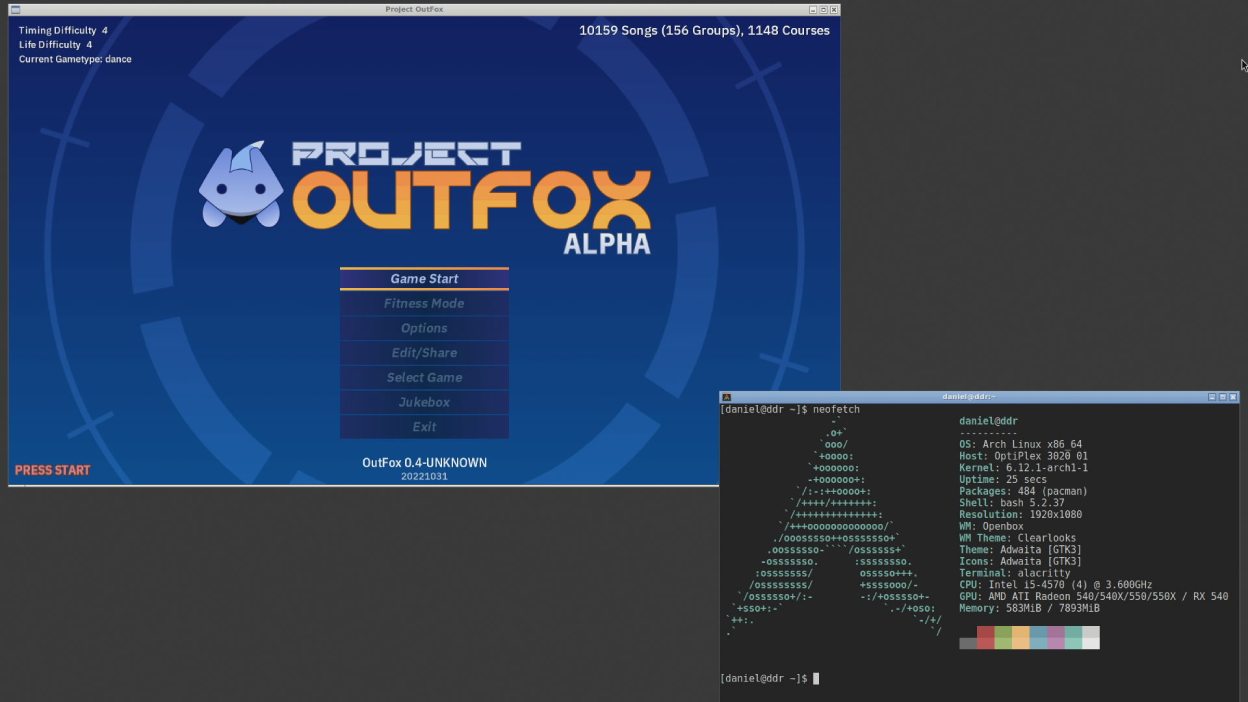Select the Edit/Share menu entry

click(424, 353)
